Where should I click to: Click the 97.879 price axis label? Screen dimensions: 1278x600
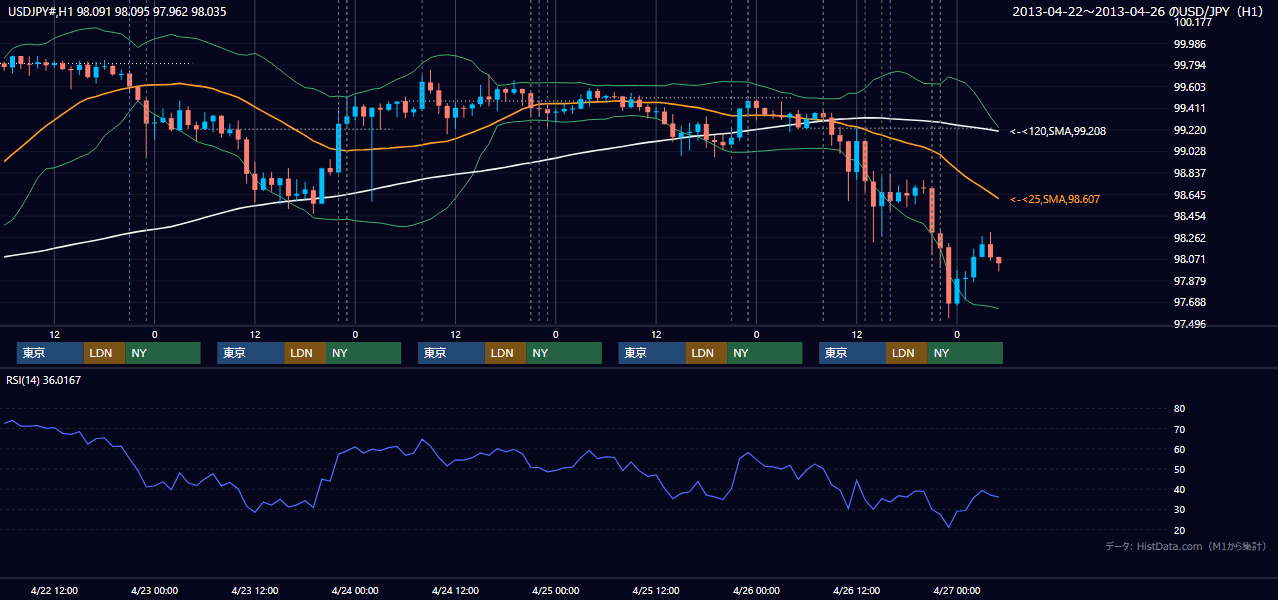(x=1190, y=281)
